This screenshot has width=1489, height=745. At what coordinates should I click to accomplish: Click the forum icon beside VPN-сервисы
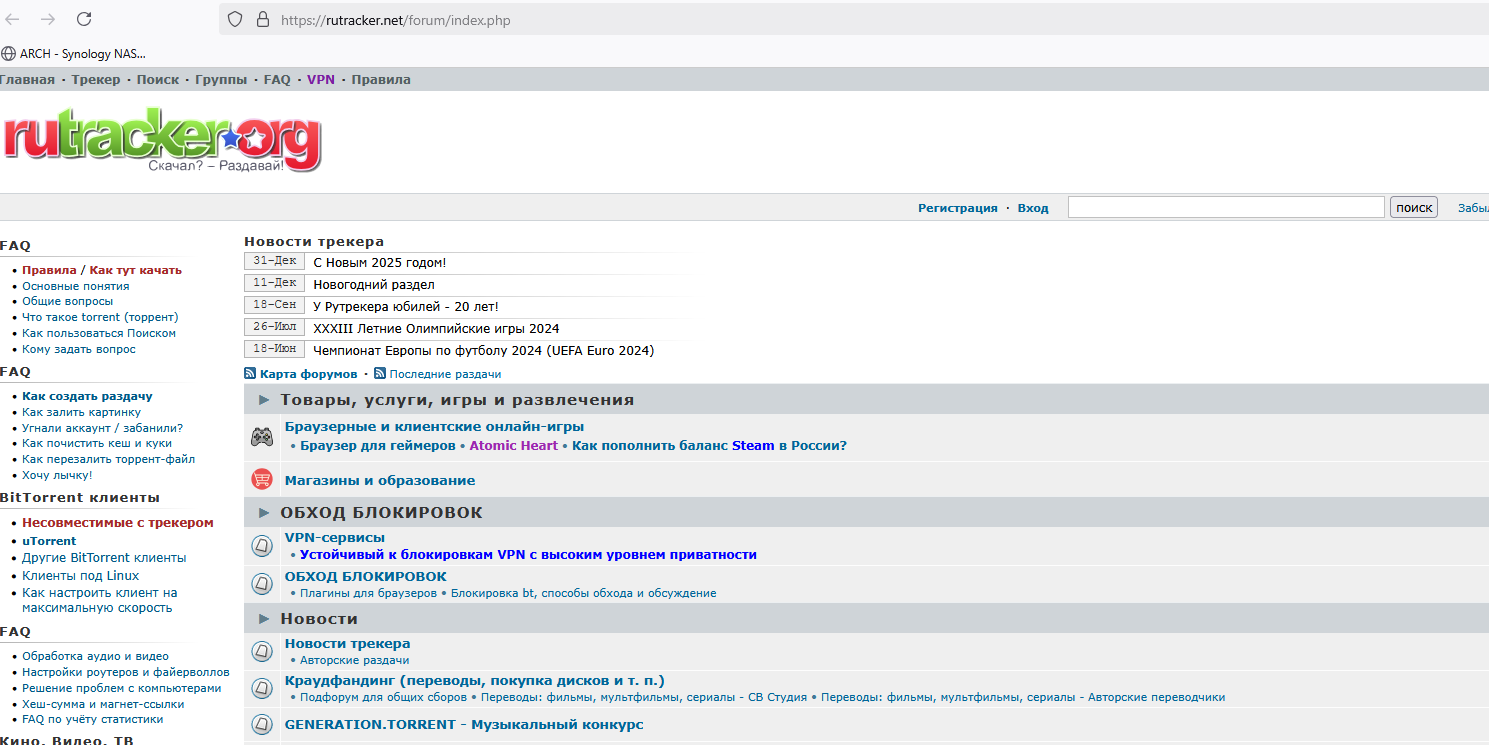pyautogui.click(x=262, y=545)
